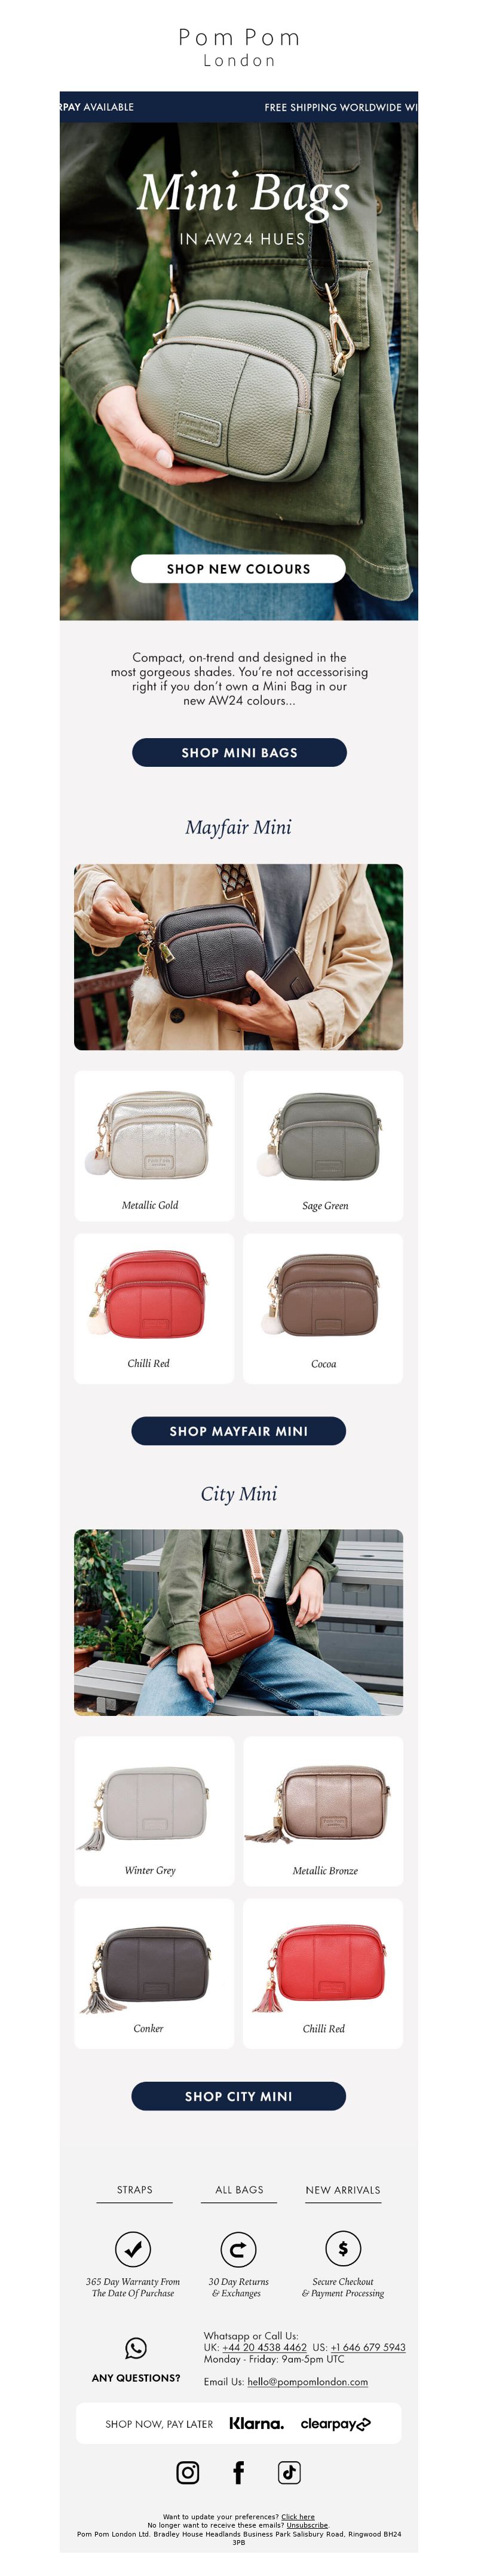The height and width of the screenshot is (2576, 478).
Task: Open the Facebook icon link
Action: coord(239,2472)
